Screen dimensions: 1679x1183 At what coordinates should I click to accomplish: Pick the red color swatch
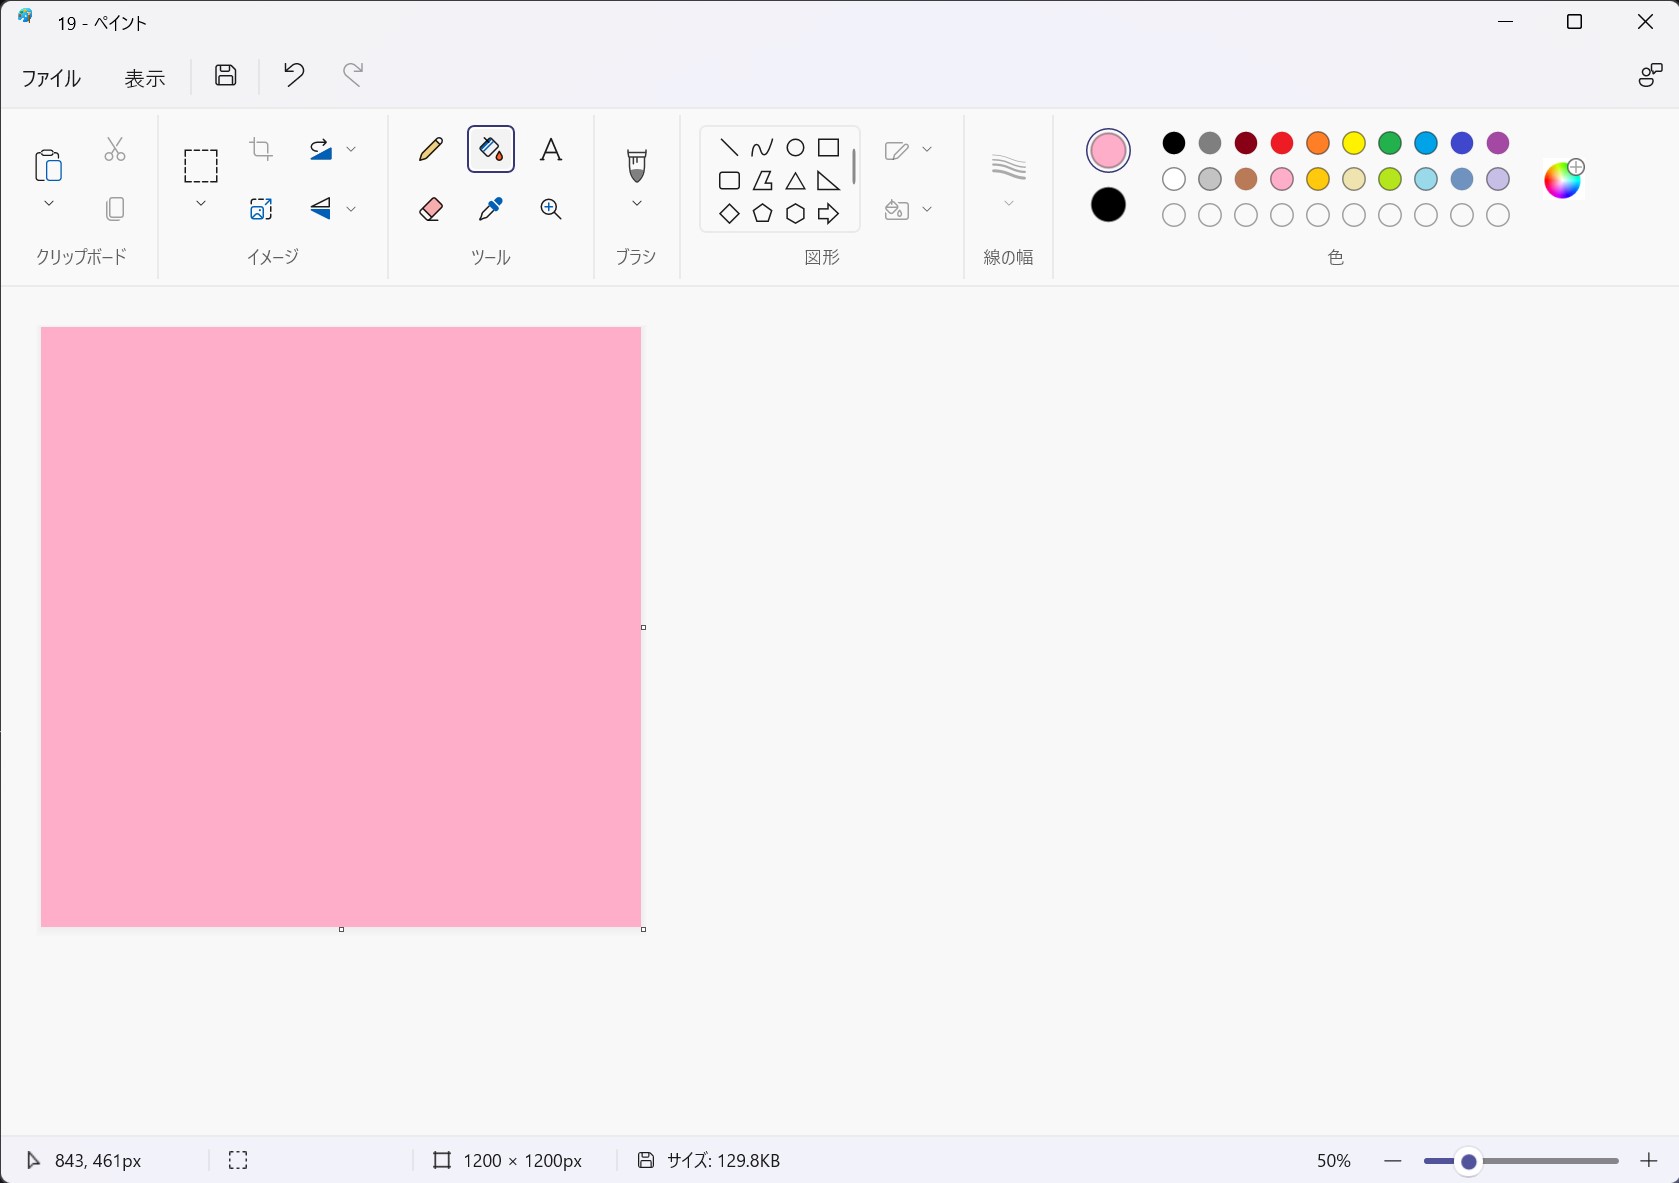1282,144
